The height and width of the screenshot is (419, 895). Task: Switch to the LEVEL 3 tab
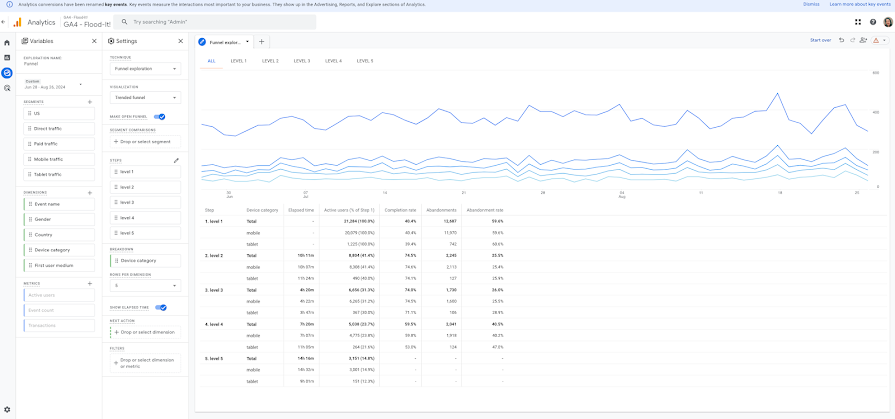302,61
